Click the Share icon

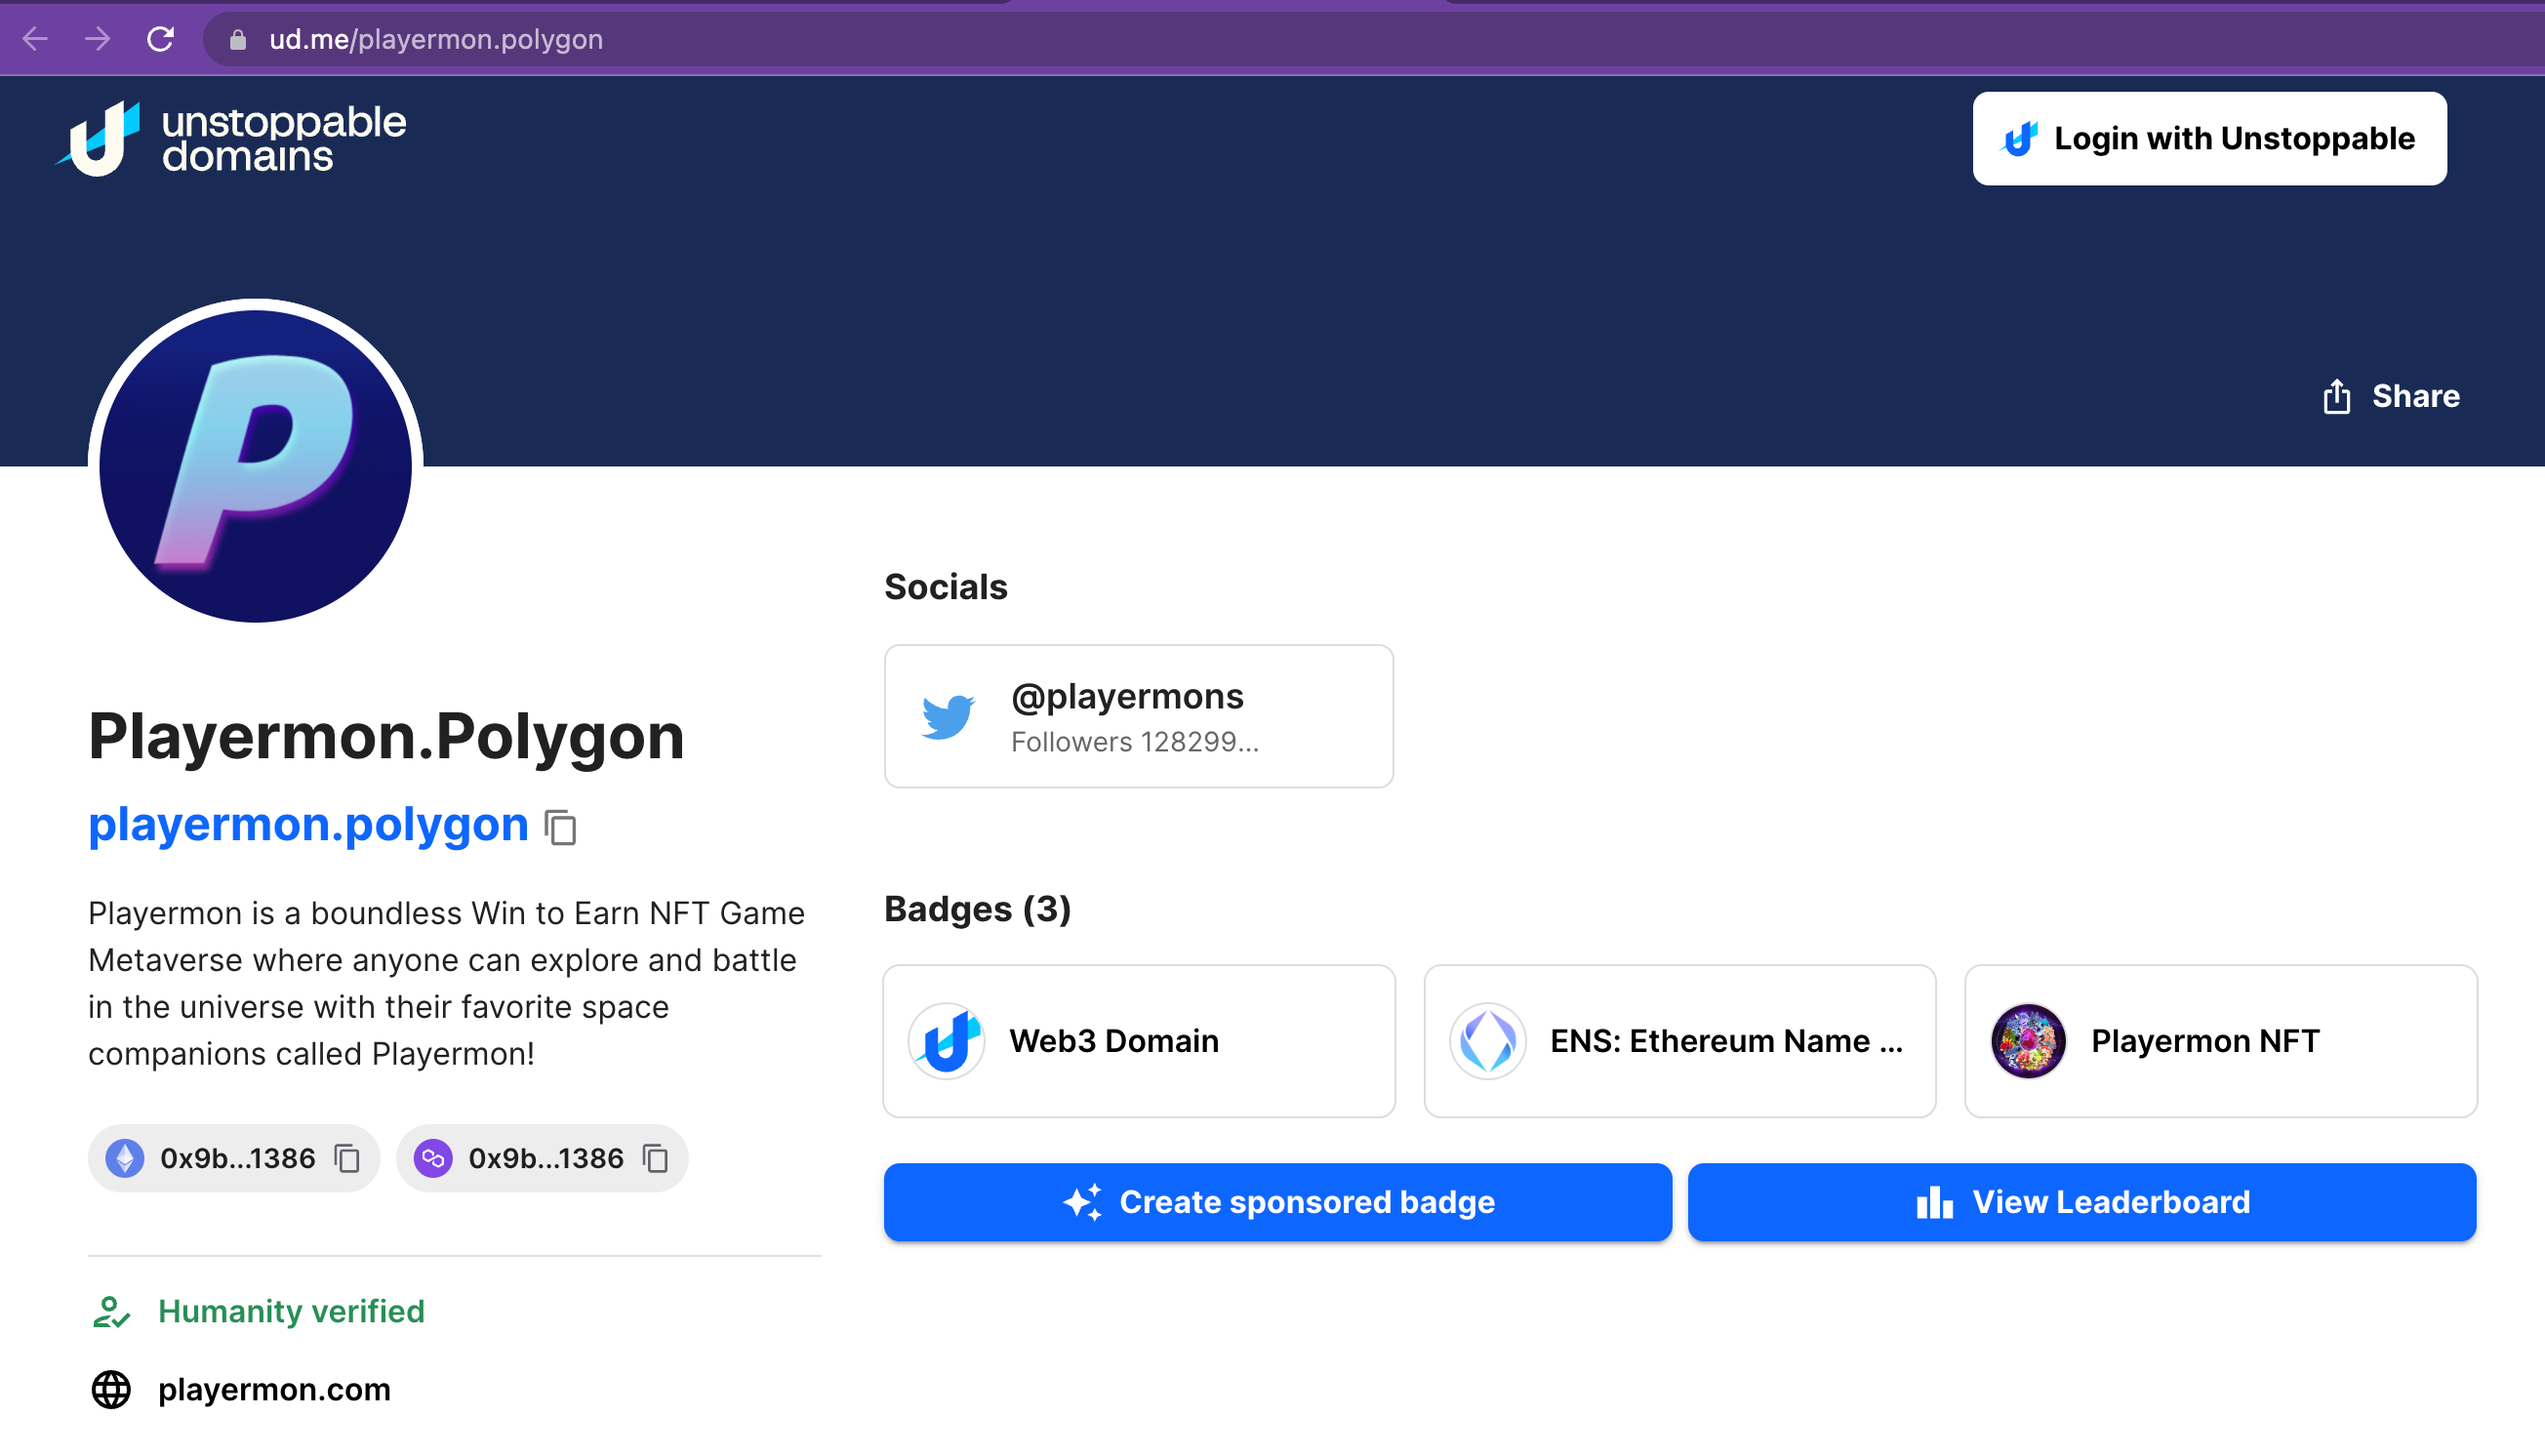[2336, 397]
